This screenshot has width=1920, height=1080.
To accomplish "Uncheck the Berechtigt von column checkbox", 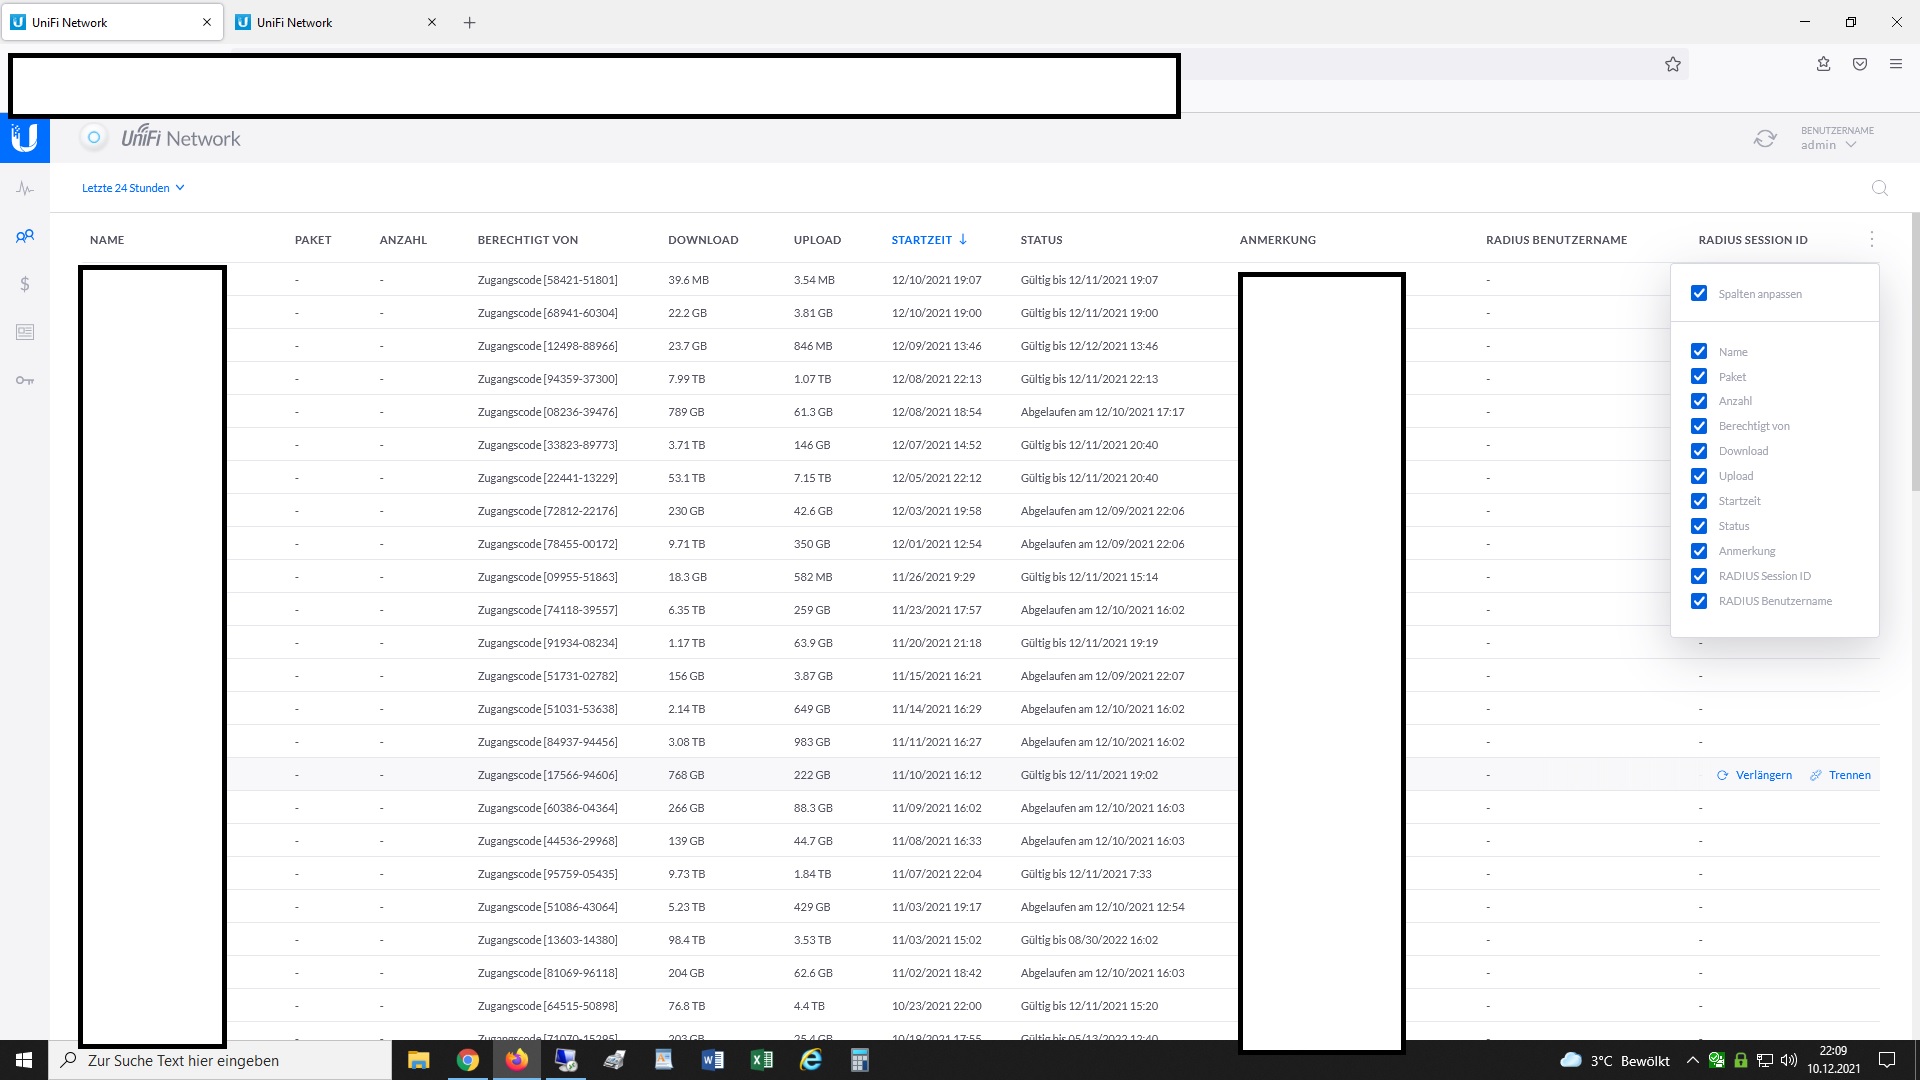I will pyautogui.click(x=1699, y=426).
